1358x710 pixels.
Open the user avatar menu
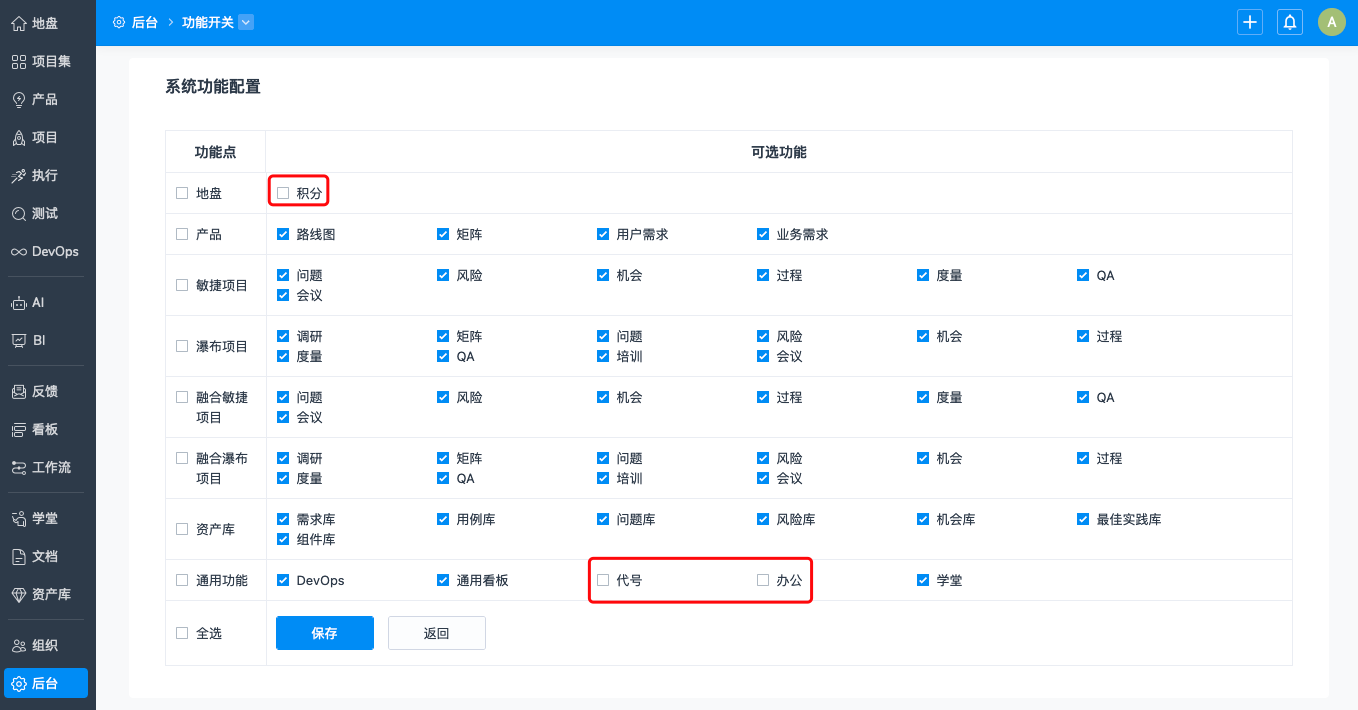pyautogui.click(x=1331, y=22)
